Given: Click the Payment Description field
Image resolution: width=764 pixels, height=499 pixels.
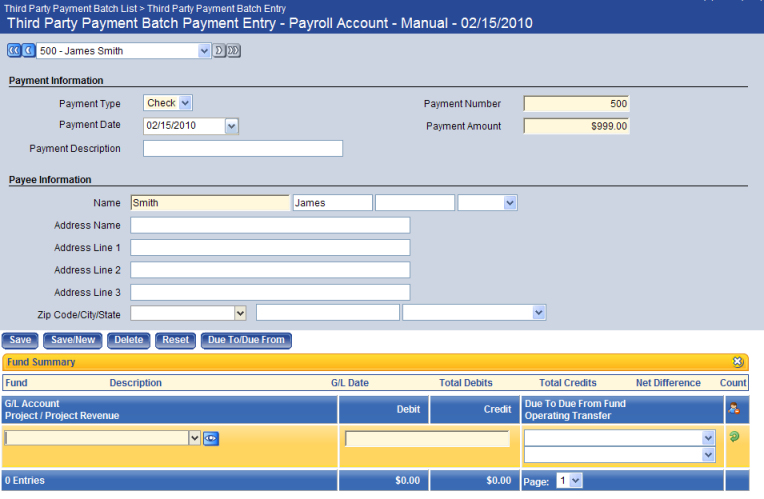Looking at the screenshot, I should [x=243, y=149].
